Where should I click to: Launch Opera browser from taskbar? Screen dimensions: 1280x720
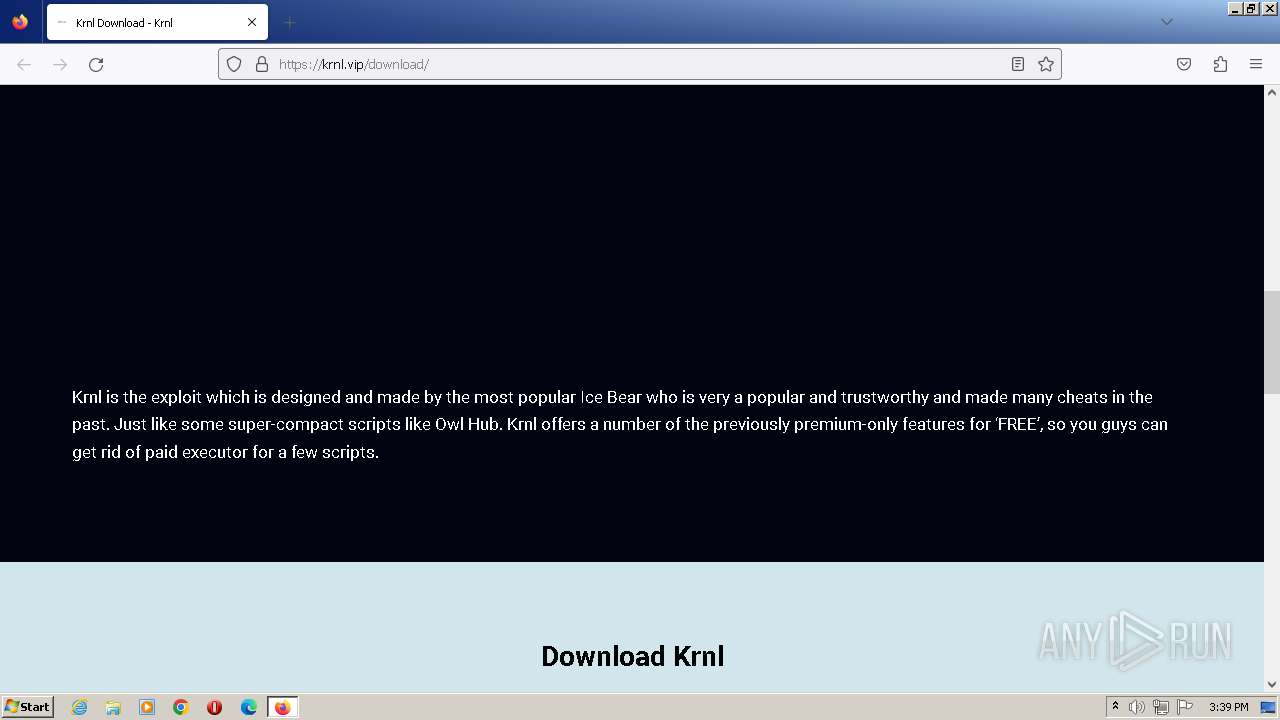(x=214, y=707)
